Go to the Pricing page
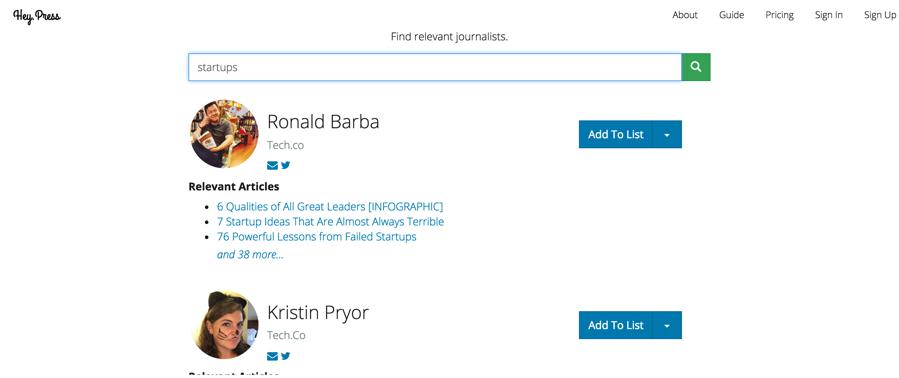This screenshot has width=899, height=378. (779, 15)
